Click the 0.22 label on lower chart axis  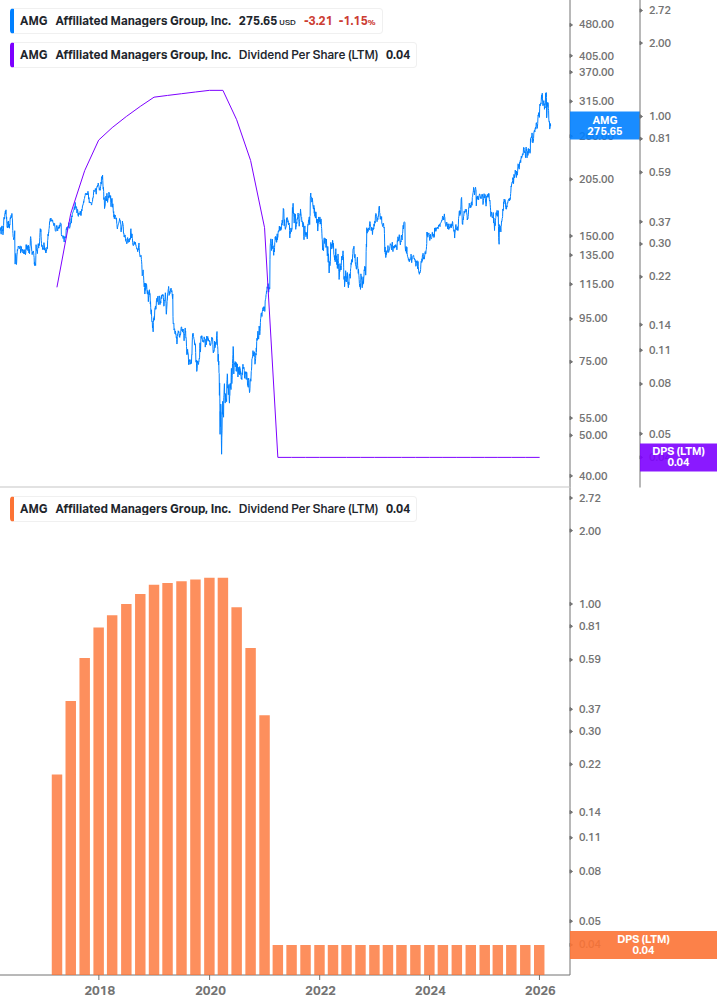click(589, 765)
